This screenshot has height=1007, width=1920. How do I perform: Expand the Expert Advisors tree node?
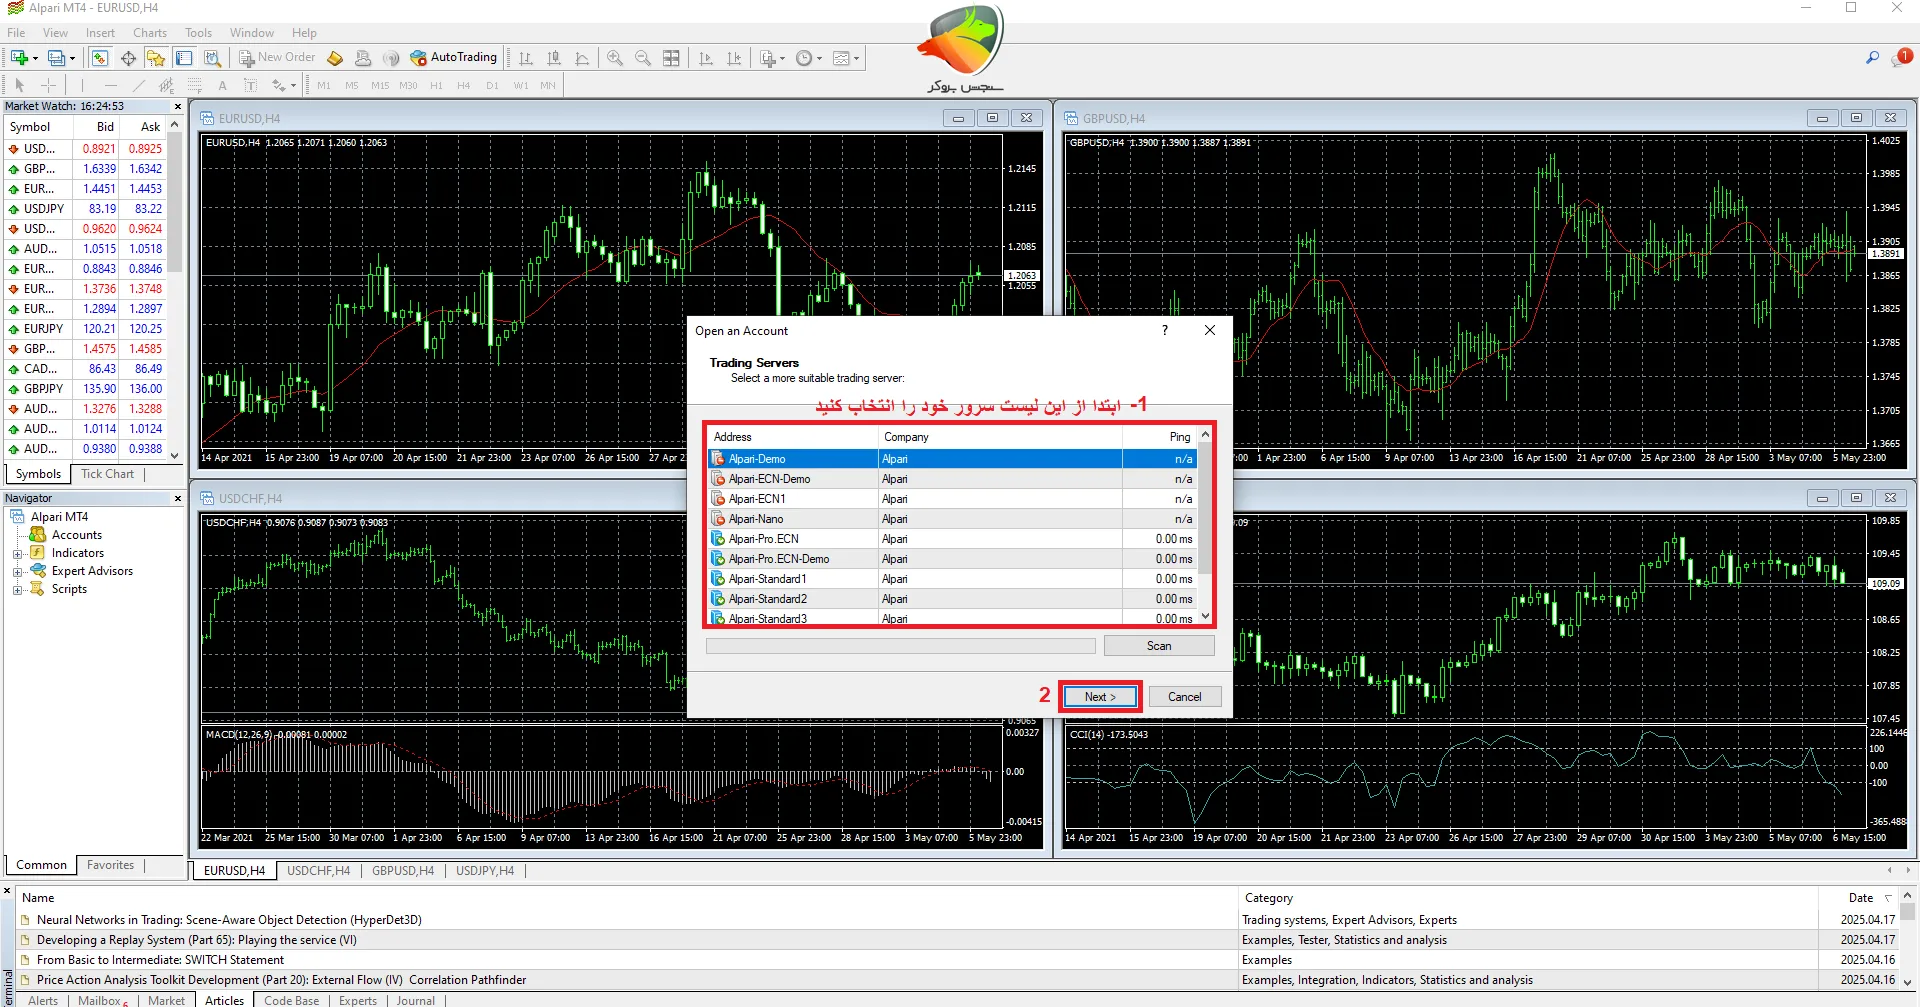point(17,572)
